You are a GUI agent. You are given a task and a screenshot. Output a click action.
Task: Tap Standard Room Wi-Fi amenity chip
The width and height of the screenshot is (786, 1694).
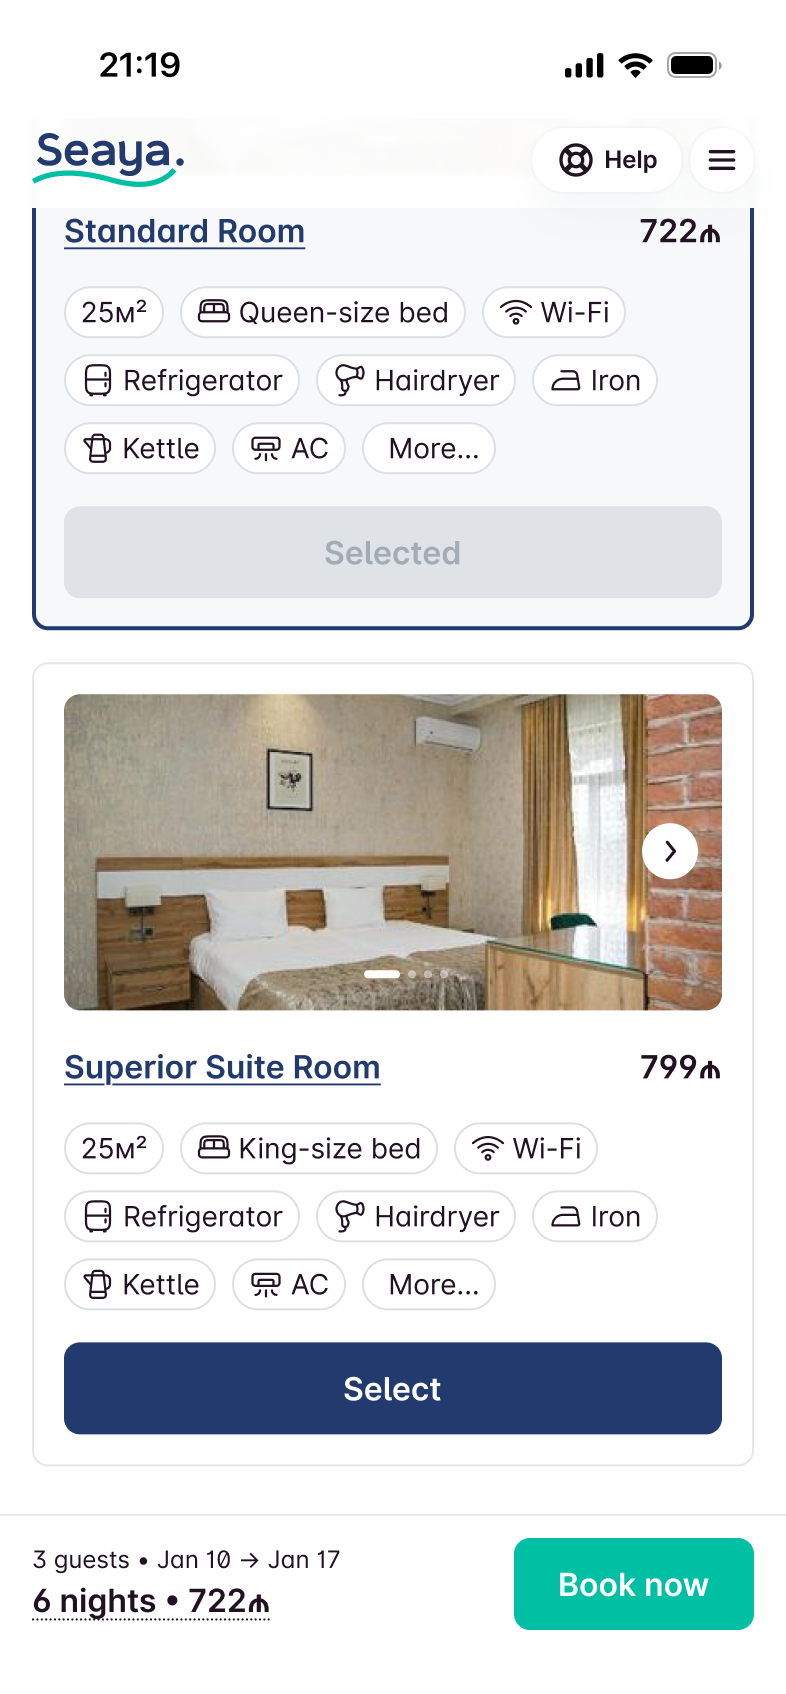click(x=554, y=312)
